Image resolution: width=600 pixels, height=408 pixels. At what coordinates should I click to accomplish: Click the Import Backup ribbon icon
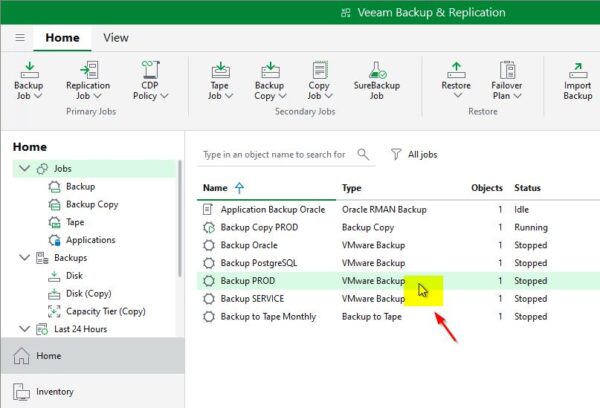coord(578,70)
